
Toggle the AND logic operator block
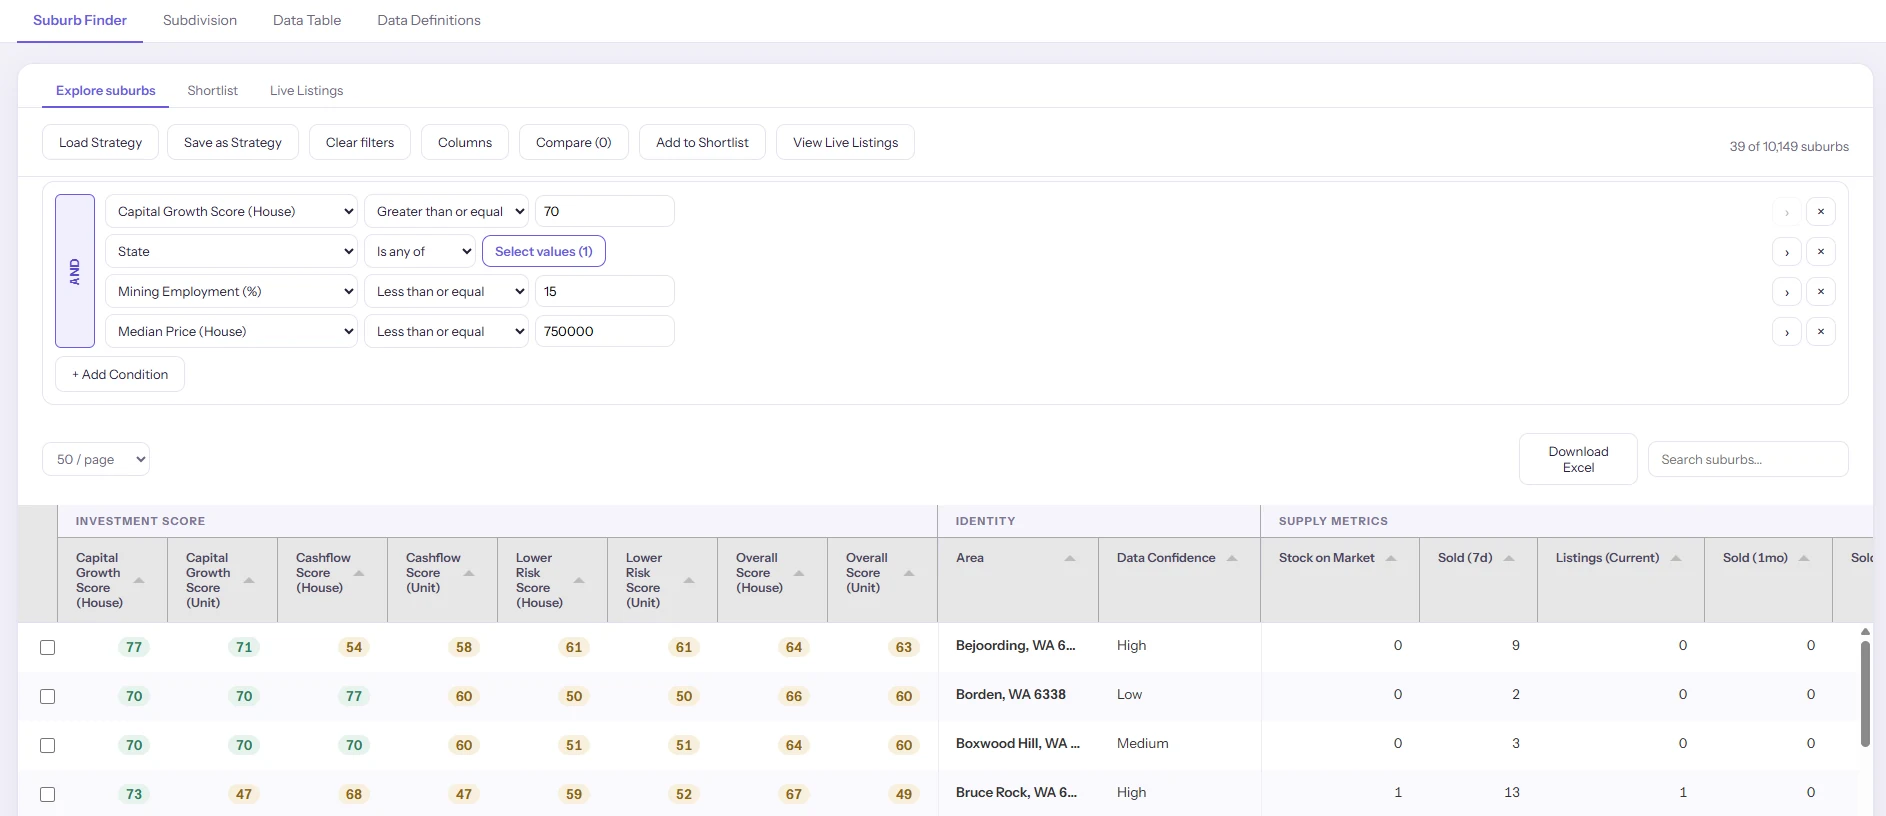point(75,271)
